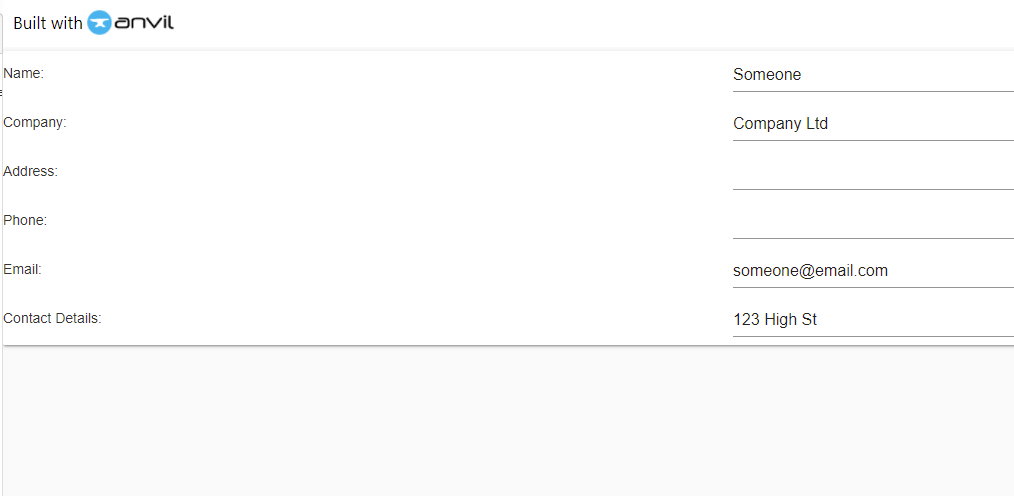
Task: Focus the Name field containing 'Someone'
Action: click(x=873, y=75)
